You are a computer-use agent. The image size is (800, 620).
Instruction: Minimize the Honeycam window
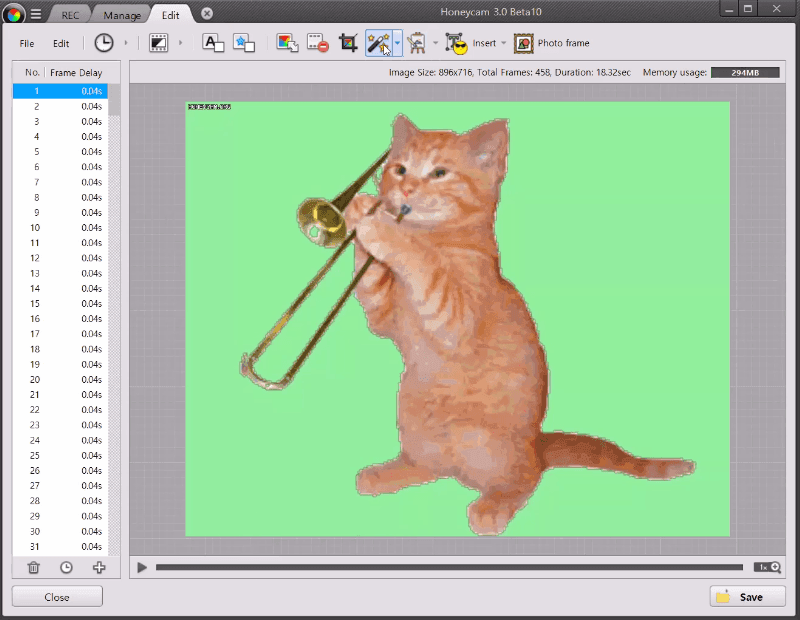click(x=730, y=9)
